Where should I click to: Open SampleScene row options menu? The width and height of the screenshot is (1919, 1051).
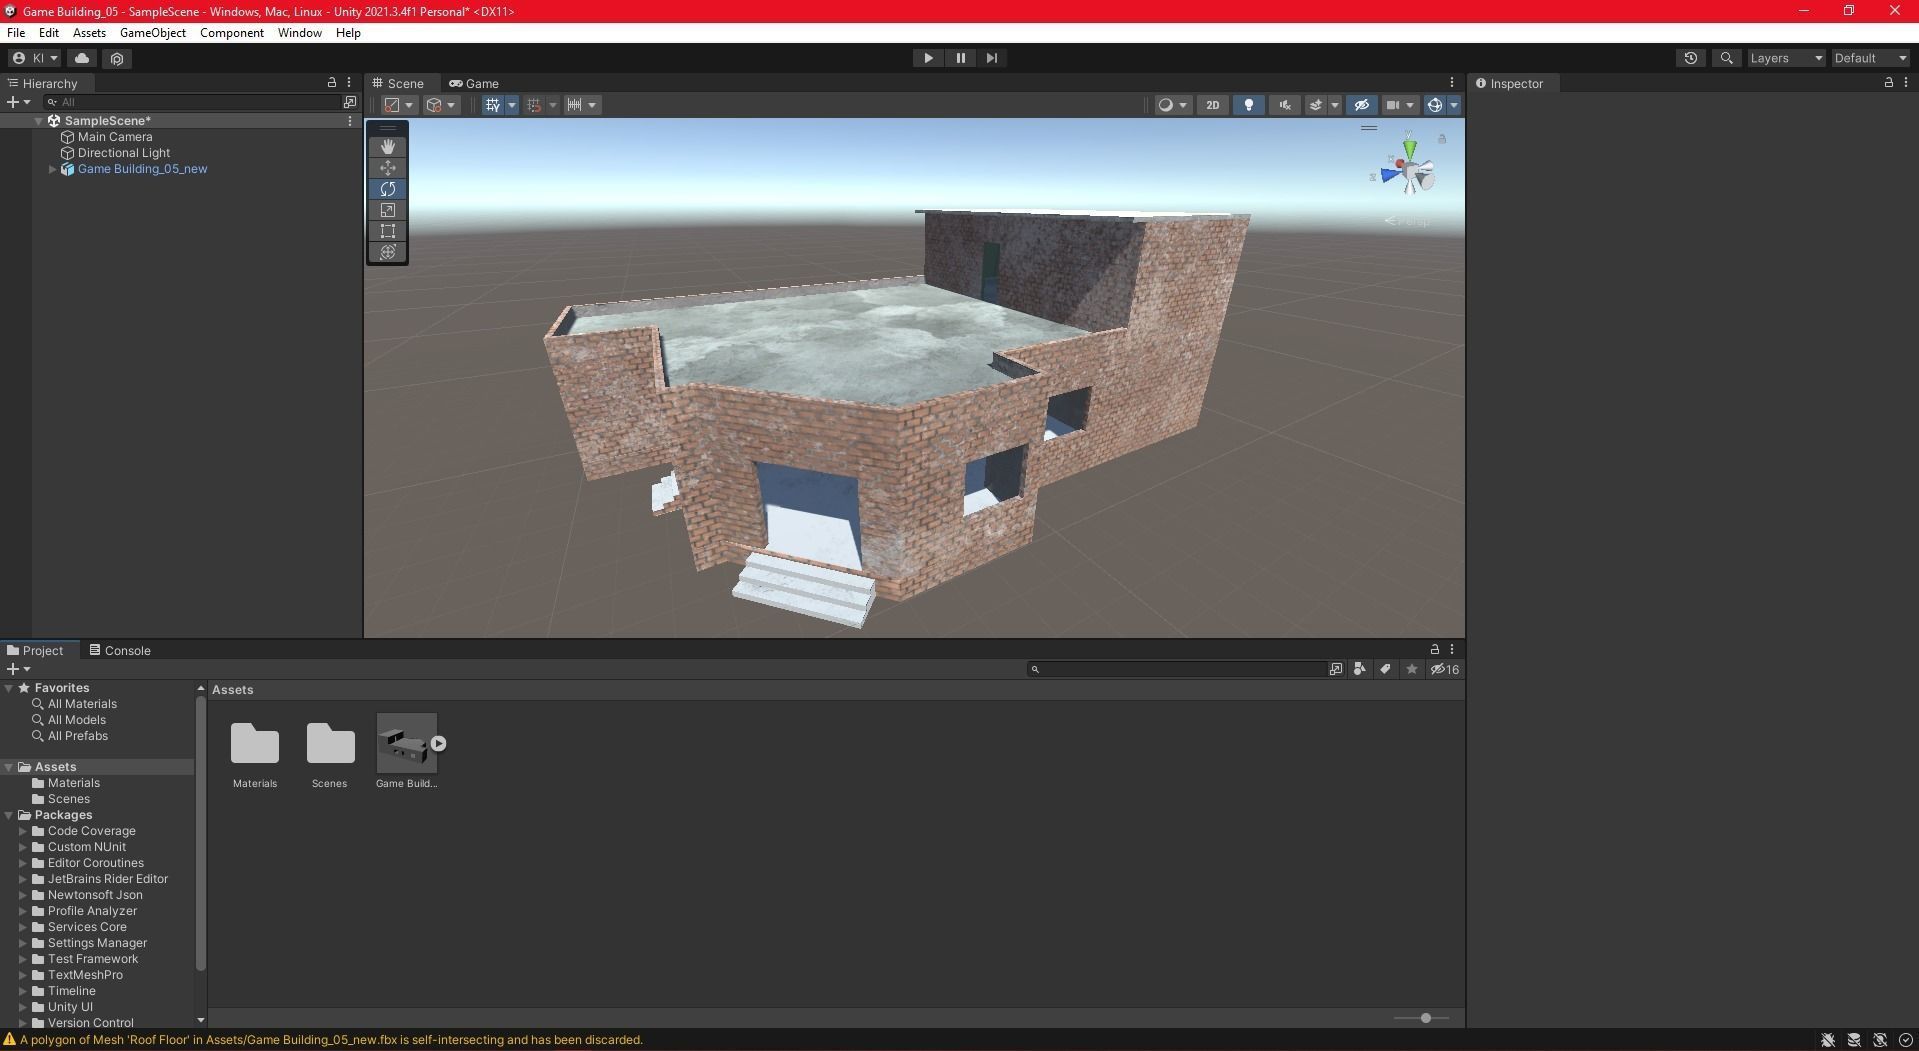[x=350, y=121]
